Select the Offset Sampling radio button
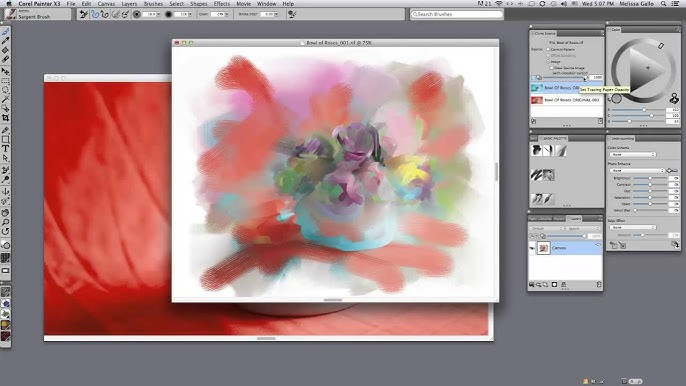Screen dimensions: 686x386 [x=548, y=56]
